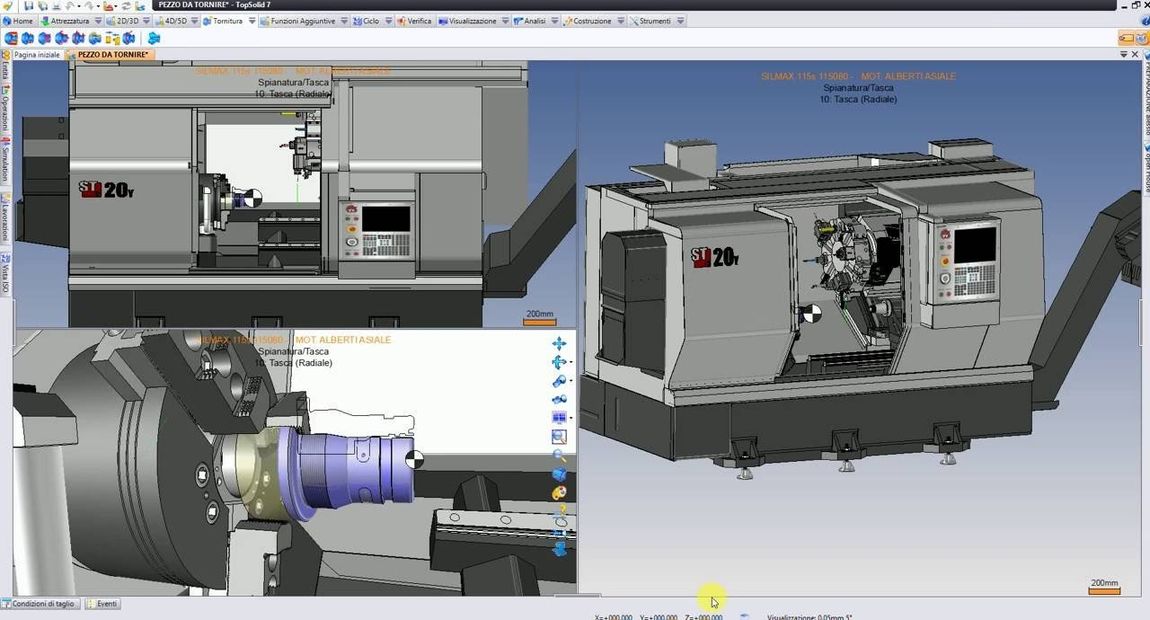Click the cyan part icon after the separator
This screenshot has width=1150, height=620.
pyautogui.click(x=154, y=38)
